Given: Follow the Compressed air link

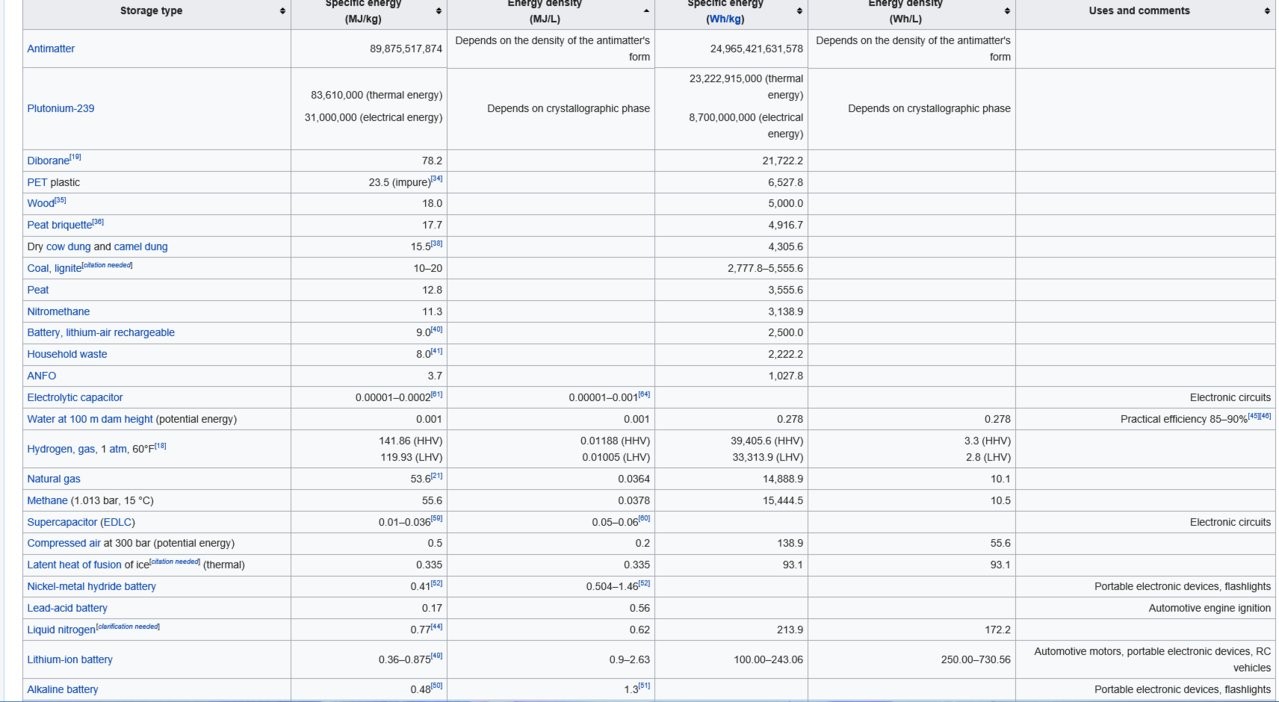Looking at the screenshot, I should tap(63, 543).
